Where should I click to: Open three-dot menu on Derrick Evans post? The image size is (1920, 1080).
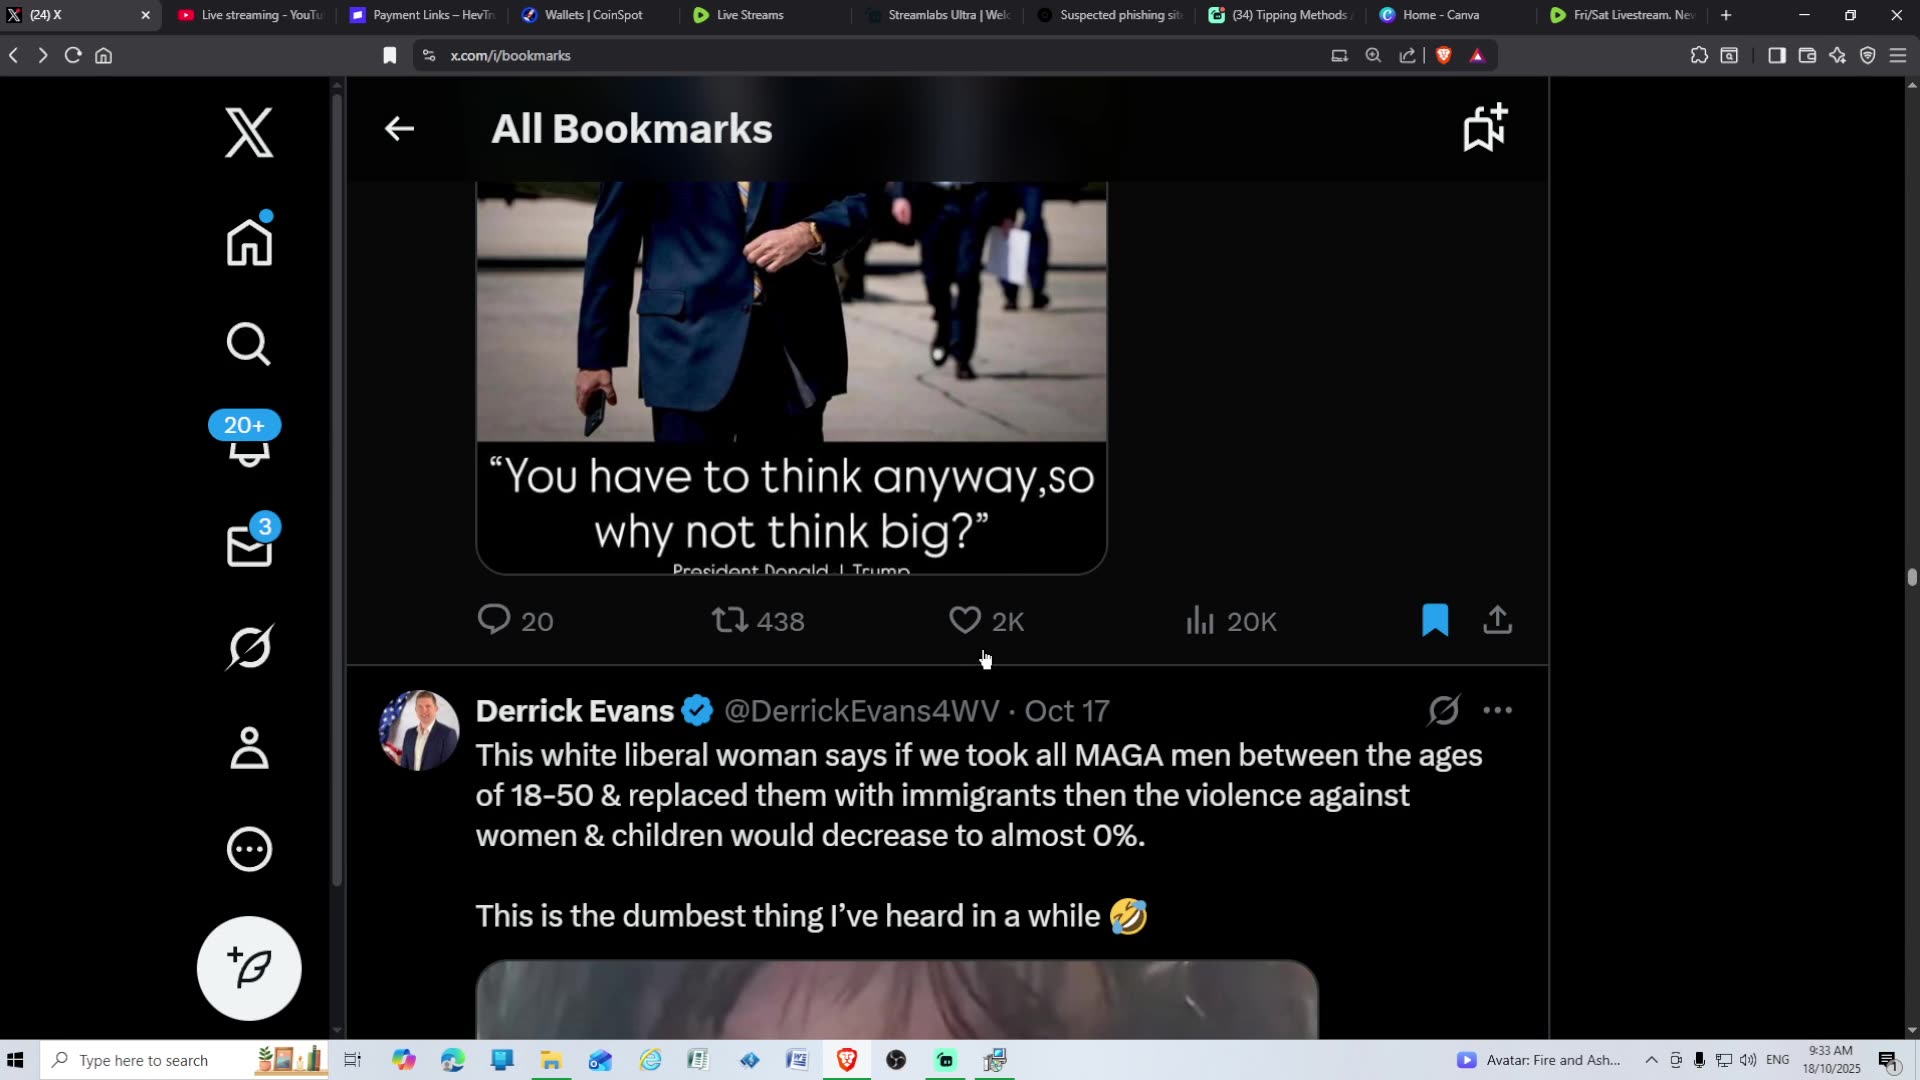coord(1497,710)
